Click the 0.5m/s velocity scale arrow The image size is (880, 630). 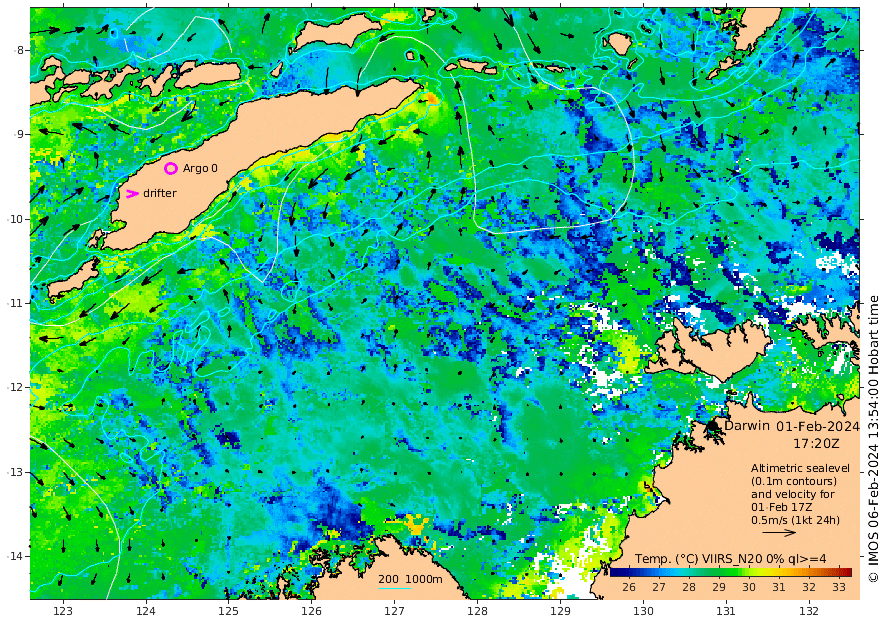click(778, 532)
